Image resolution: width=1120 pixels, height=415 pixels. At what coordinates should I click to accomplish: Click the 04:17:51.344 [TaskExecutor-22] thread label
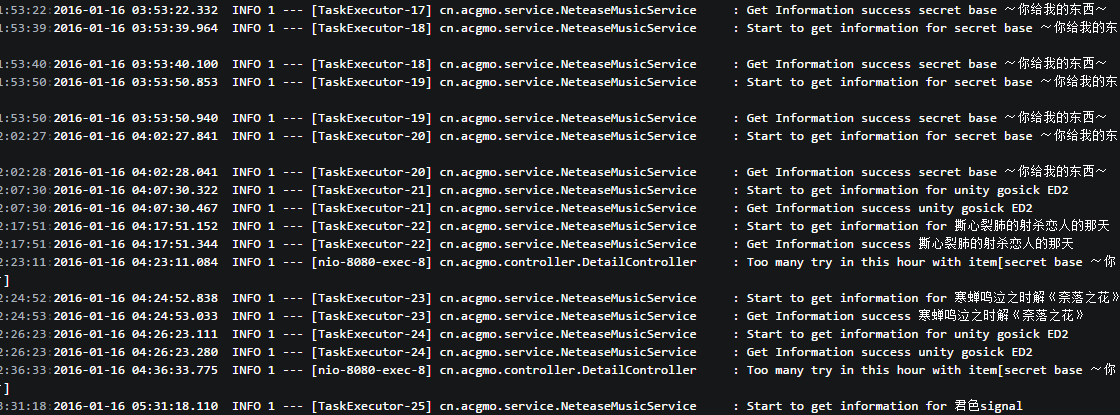371,244
